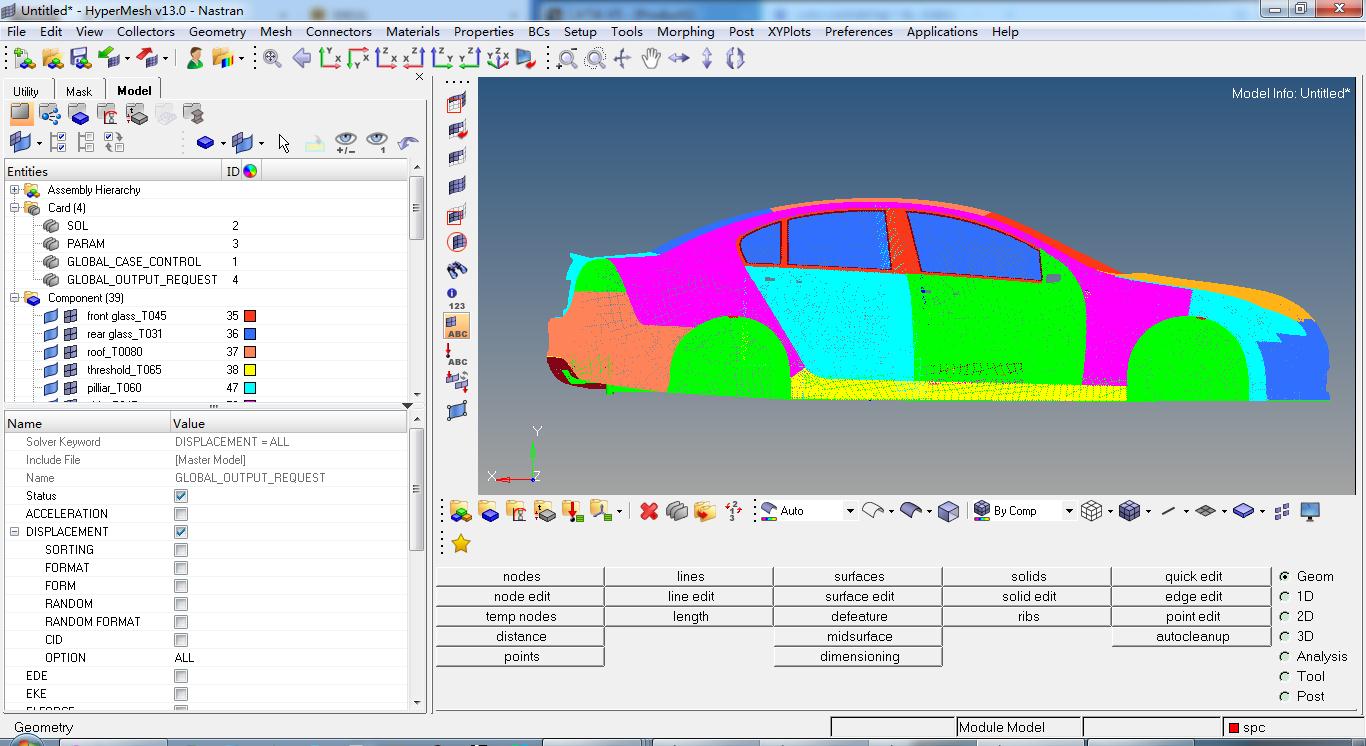Viewport: 1366px width, 746px height.
Task: Click the dimensioning panel button
Action: point(859,656)
